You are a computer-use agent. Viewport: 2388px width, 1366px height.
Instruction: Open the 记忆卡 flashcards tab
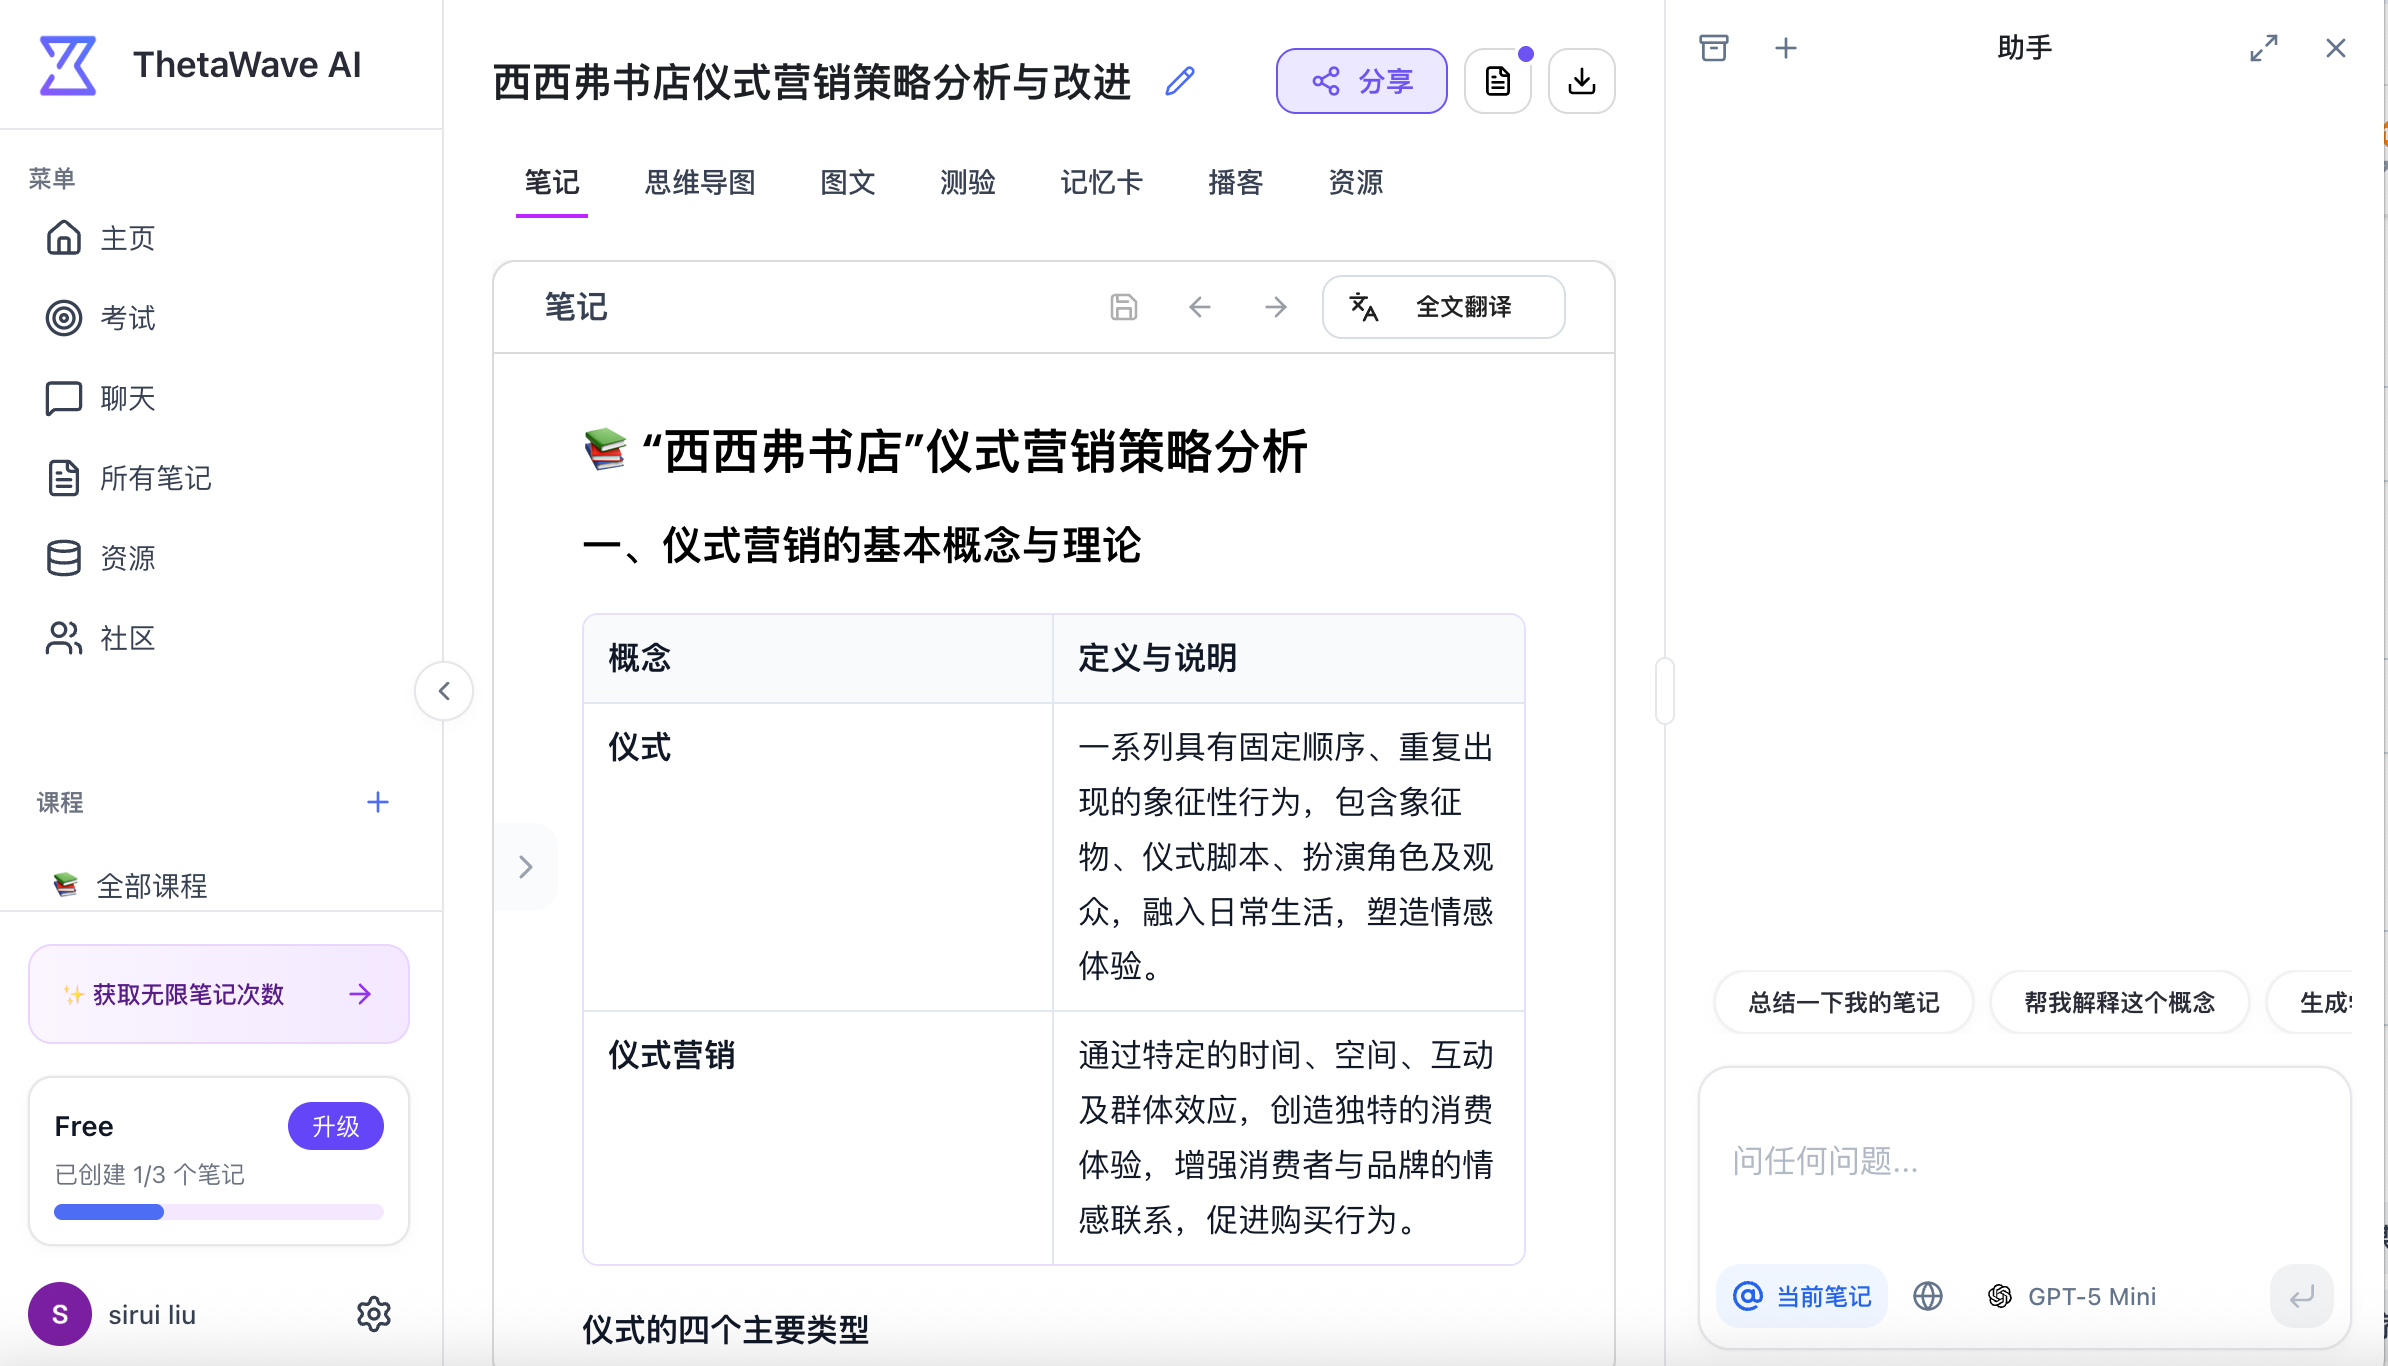(x=1100, y=183)
